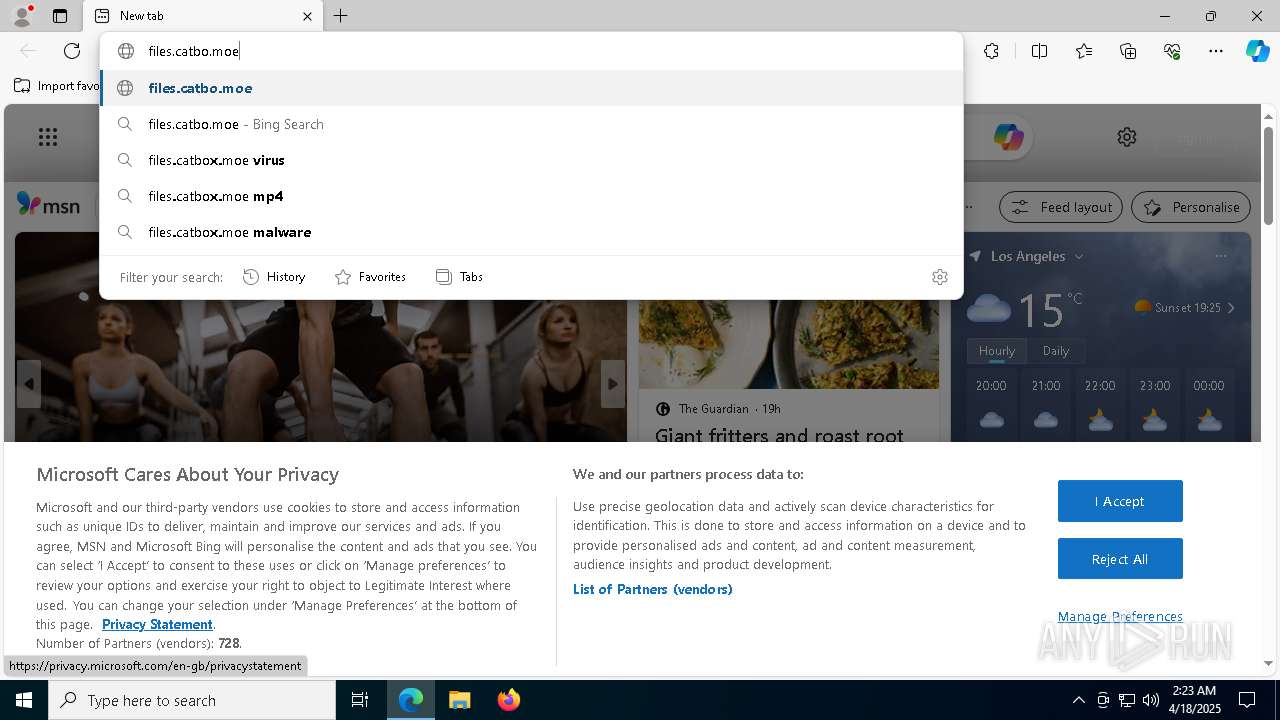
Task: Click Reject All on privacy banner
Action: pyautogui.click(x=1120, y=559)
